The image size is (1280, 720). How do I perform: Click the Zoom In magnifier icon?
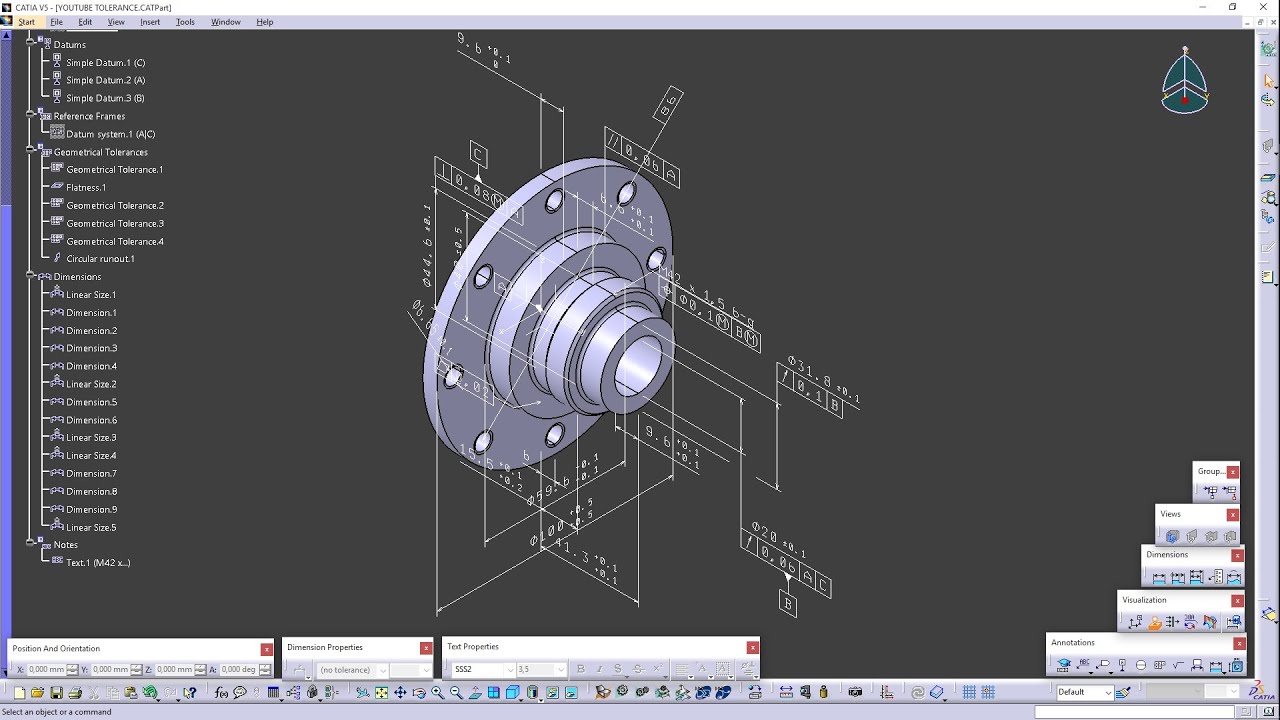pos(437,692)
